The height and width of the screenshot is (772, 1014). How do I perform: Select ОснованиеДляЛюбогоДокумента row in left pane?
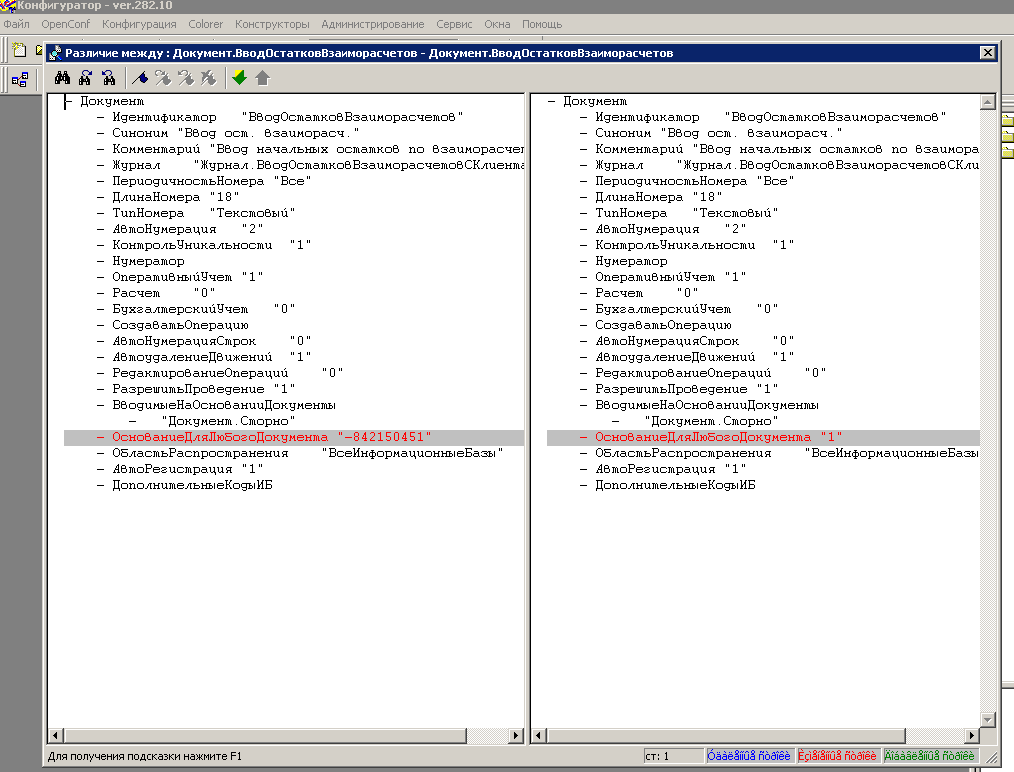point(220,437)
